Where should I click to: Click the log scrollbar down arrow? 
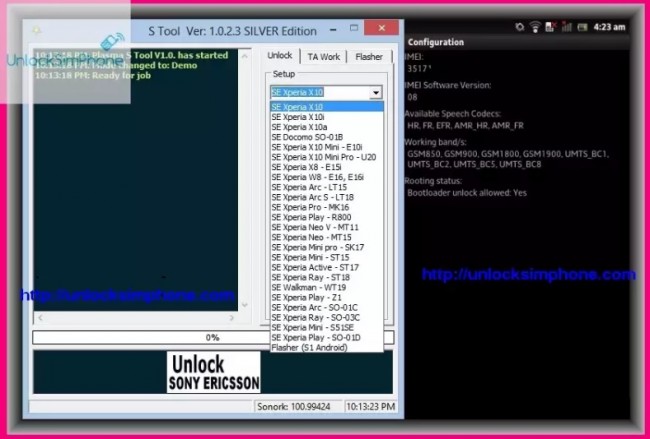point(245,305)
